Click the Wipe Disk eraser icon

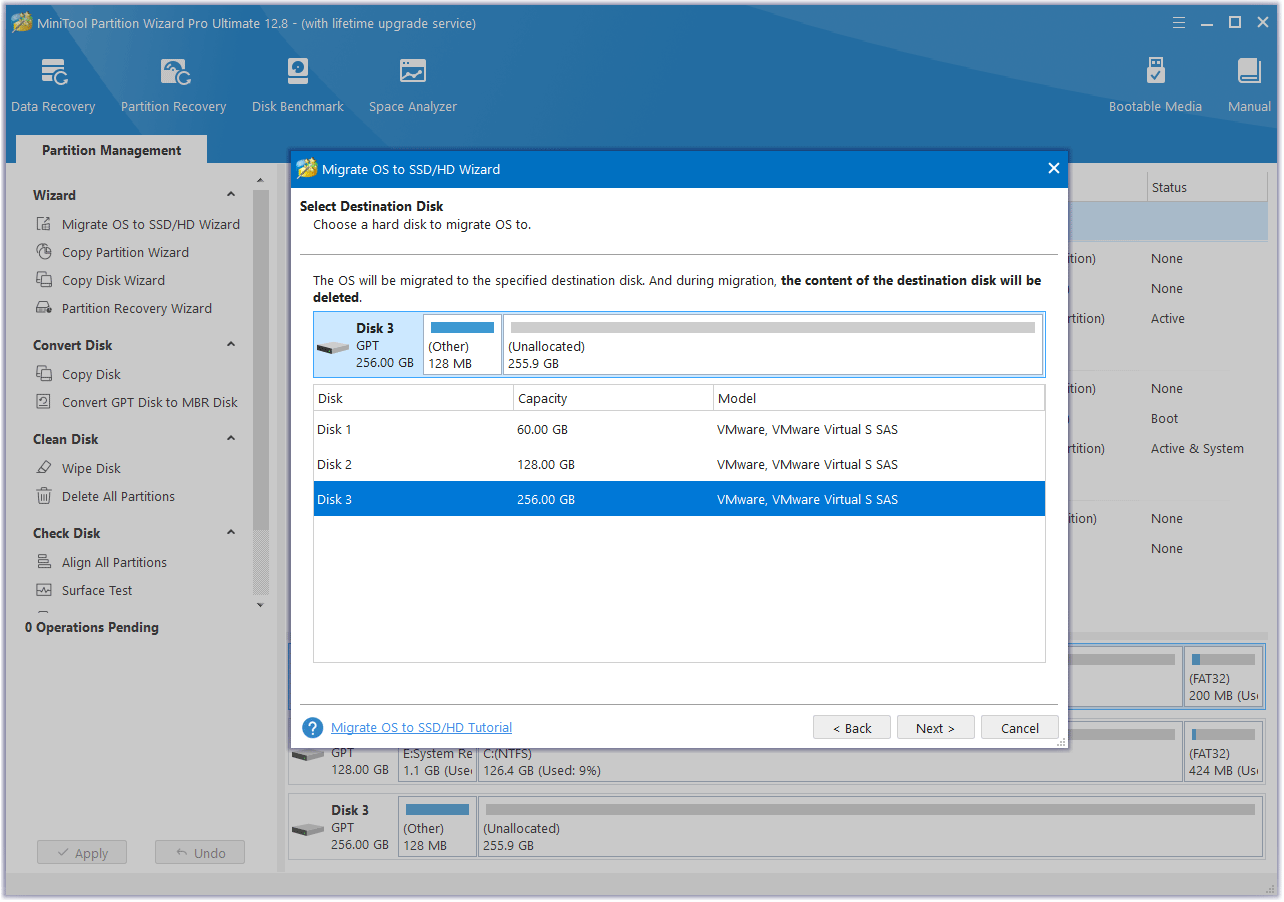[44, 468]
